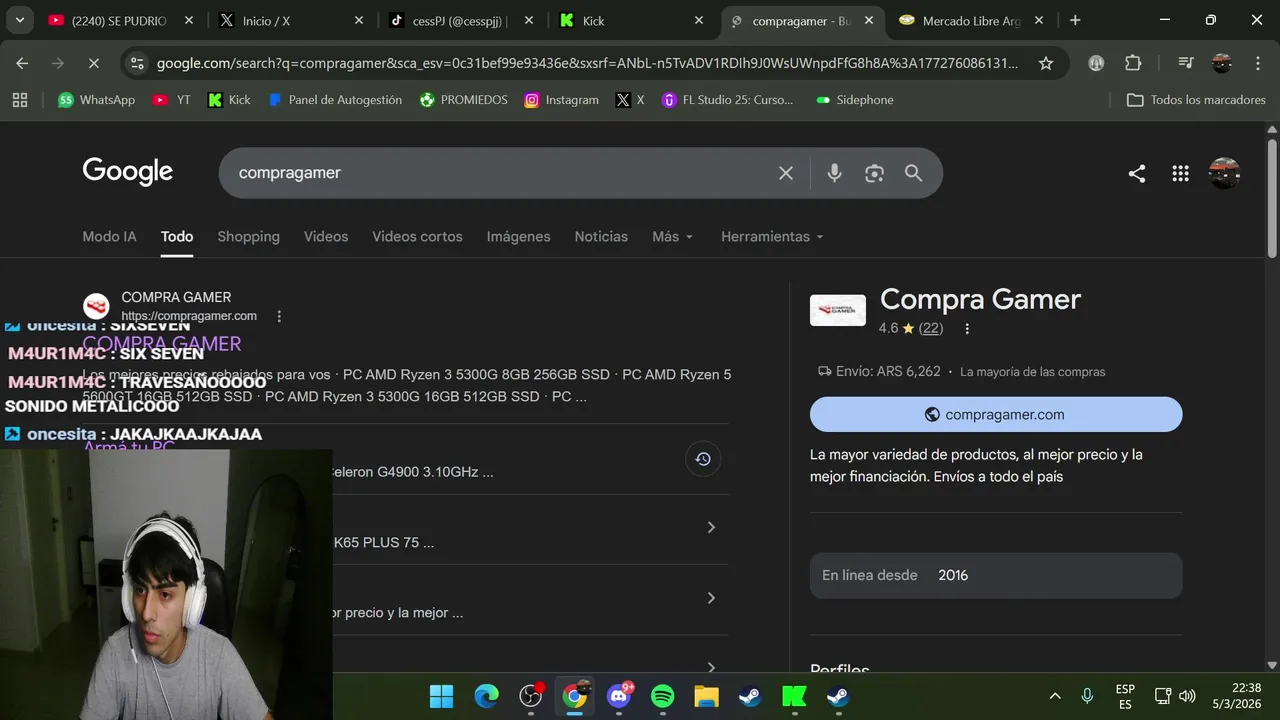Screen dimensions: 1280x720
Task: Open the FL Studio 25 Curso bookmark
Action: coord(728,100)
